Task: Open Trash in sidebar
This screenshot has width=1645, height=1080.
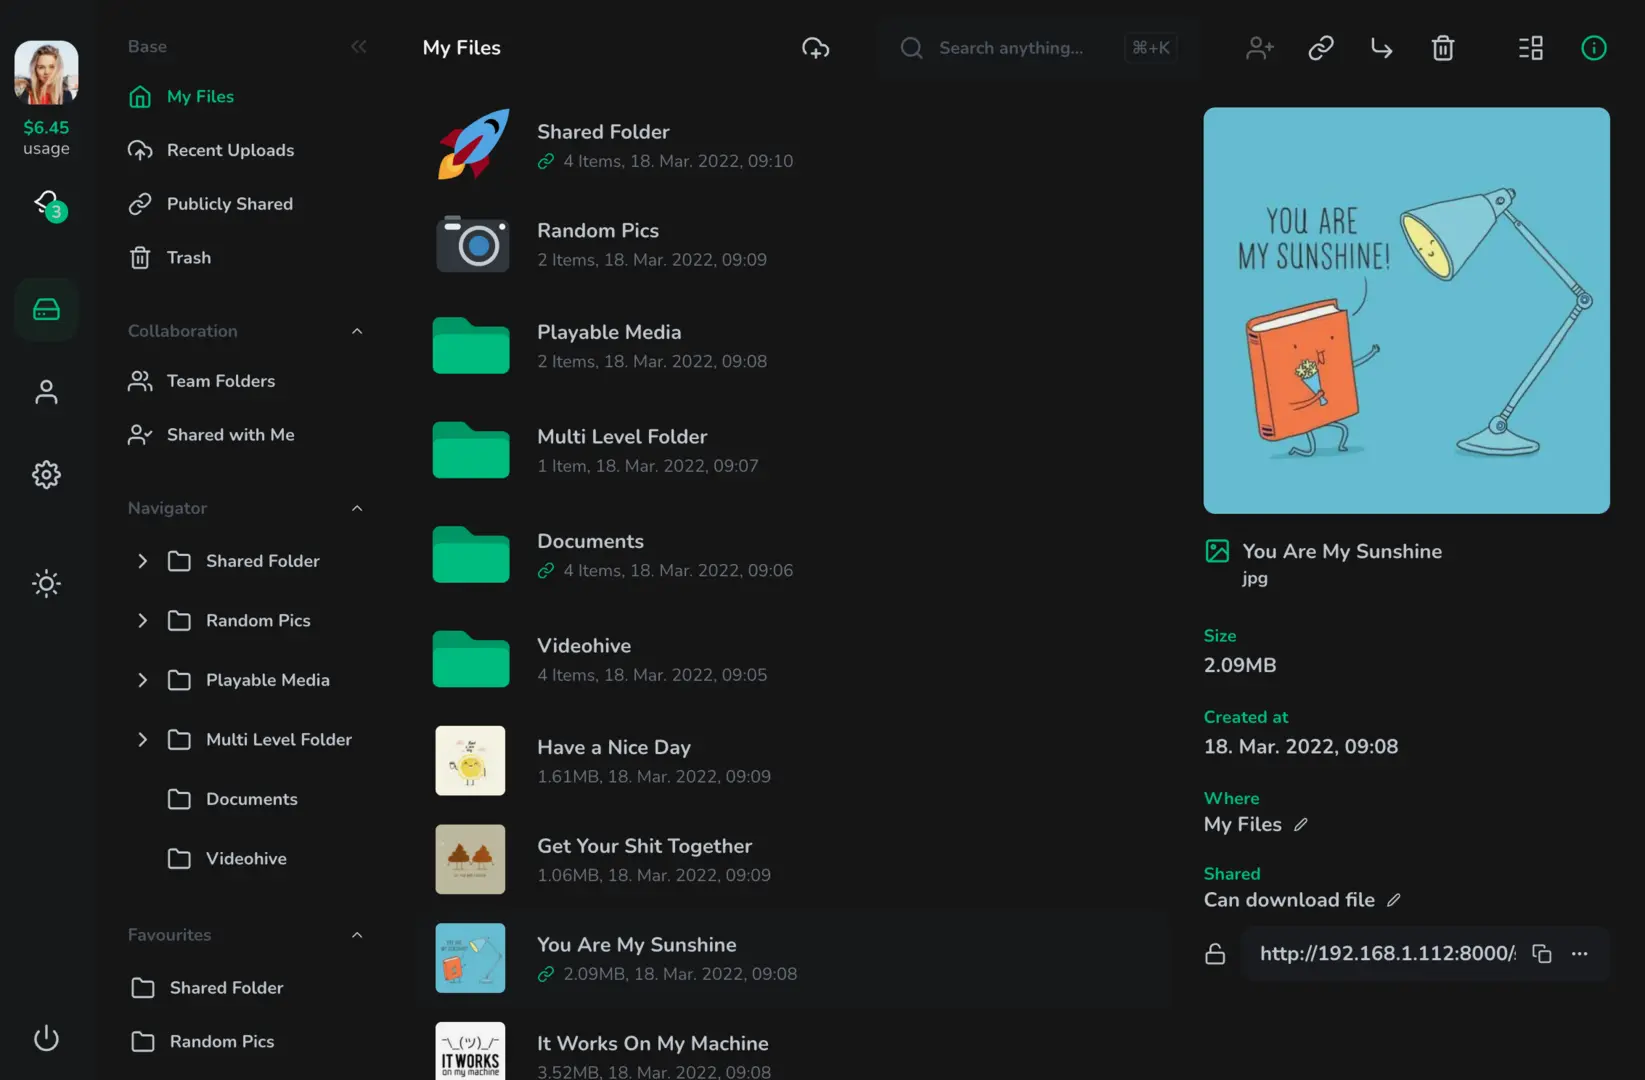Action: tap(170, 258)
